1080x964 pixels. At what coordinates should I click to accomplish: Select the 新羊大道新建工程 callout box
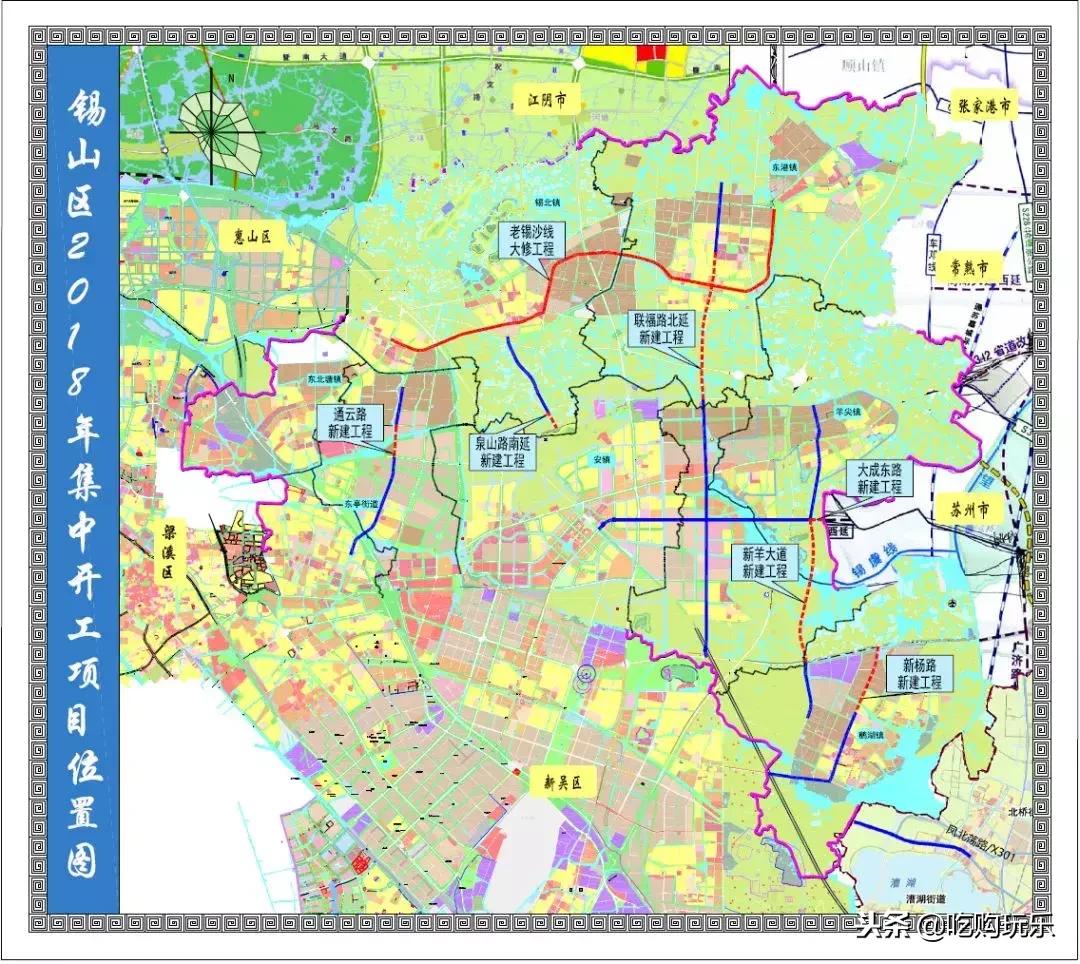(x=764, y=563)
